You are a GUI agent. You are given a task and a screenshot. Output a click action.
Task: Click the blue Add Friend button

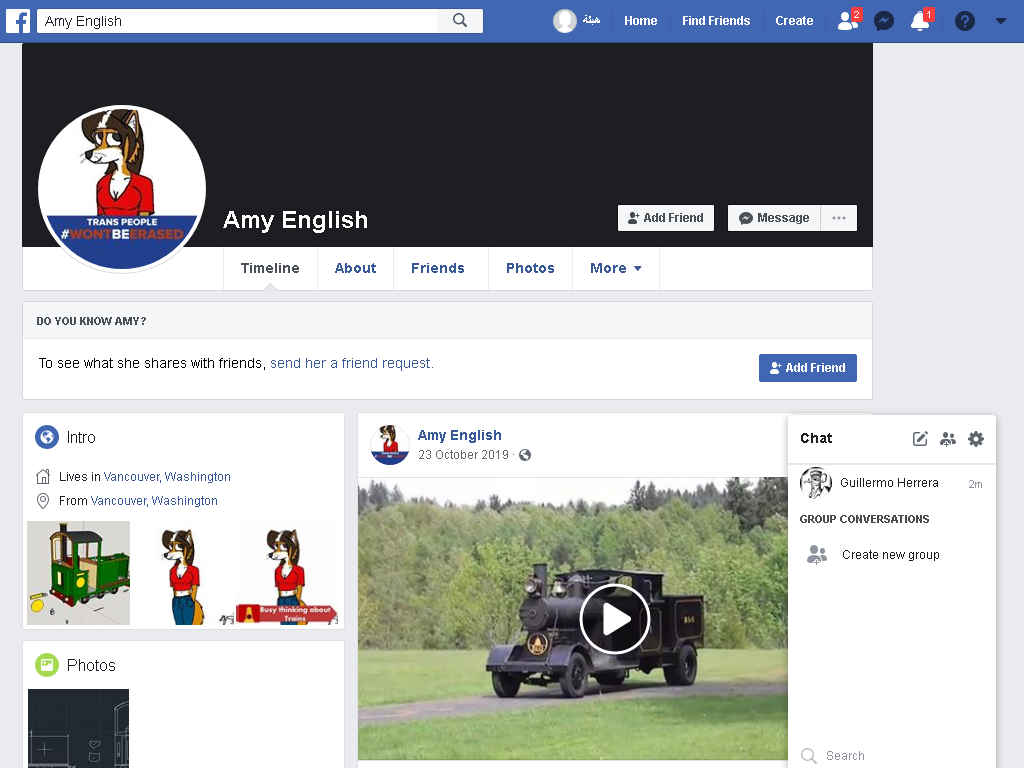[x=807, y=368]
